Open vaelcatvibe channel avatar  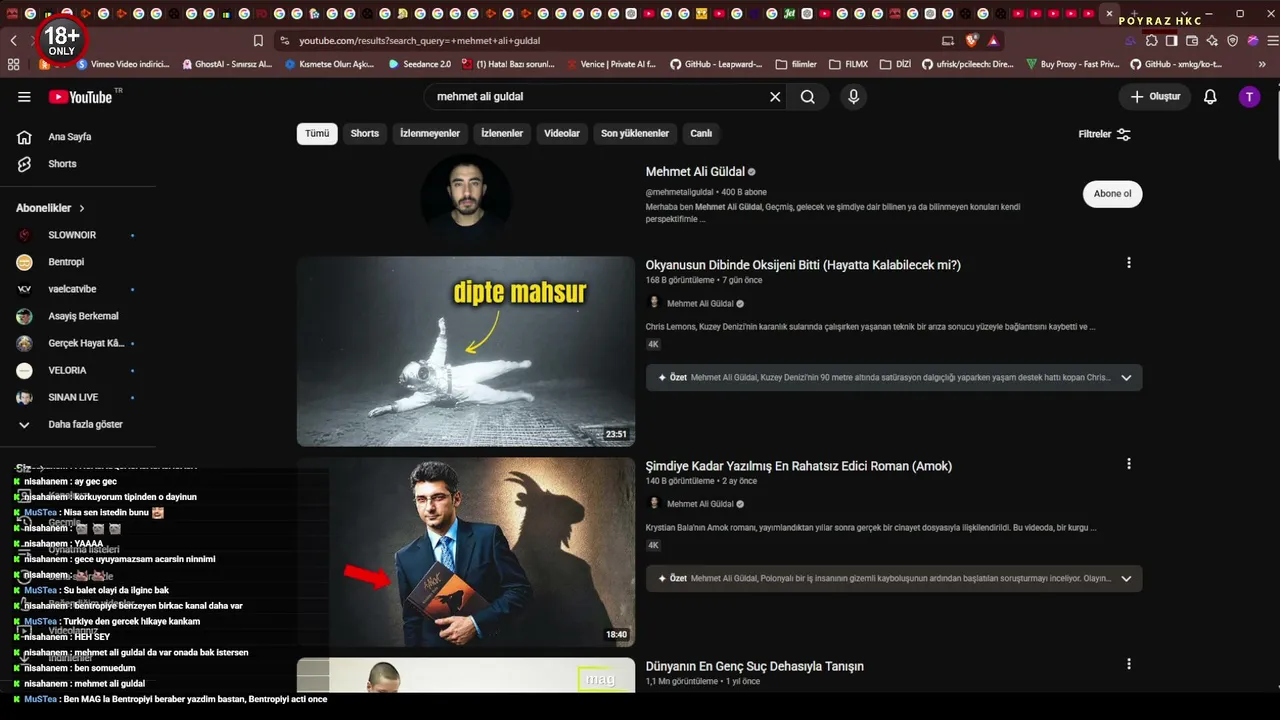(x=24, y=289)
